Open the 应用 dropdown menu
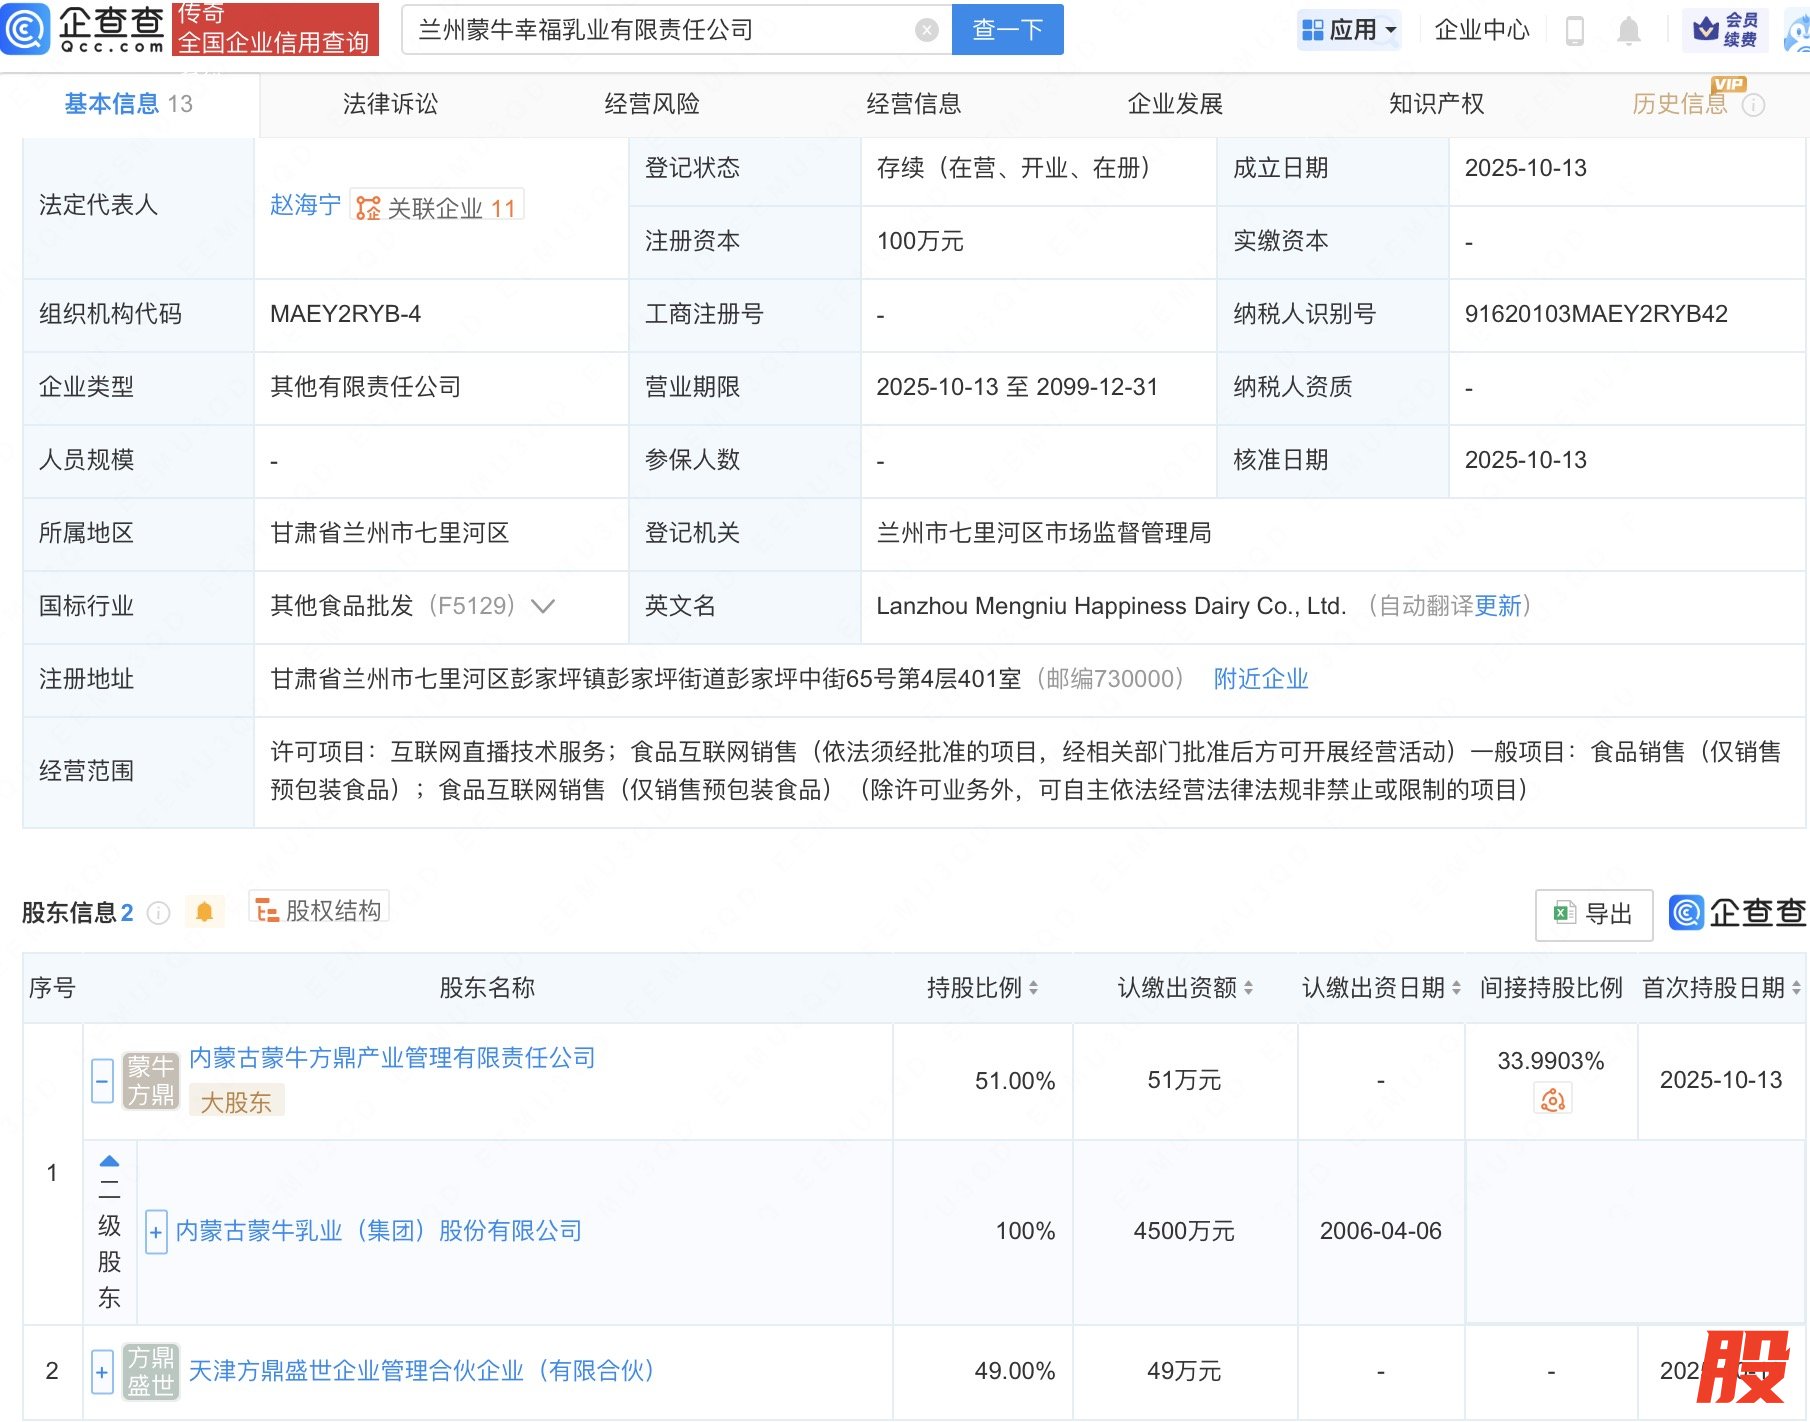 coord(1348,30)
